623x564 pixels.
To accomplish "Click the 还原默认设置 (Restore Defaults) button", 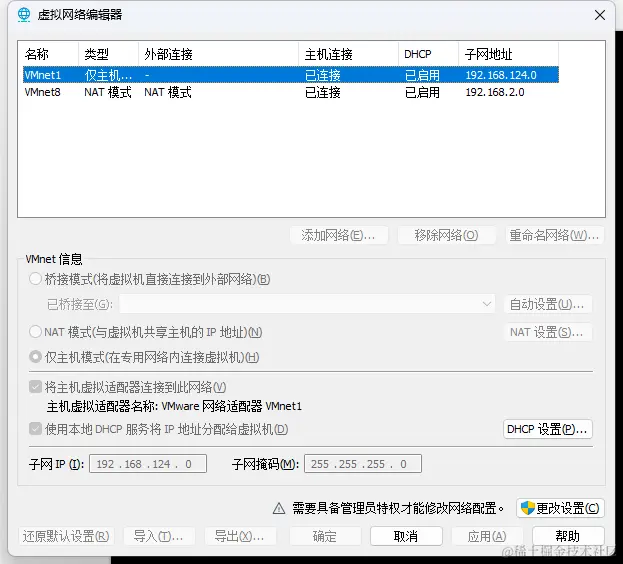I will click(x=66, y=536).
